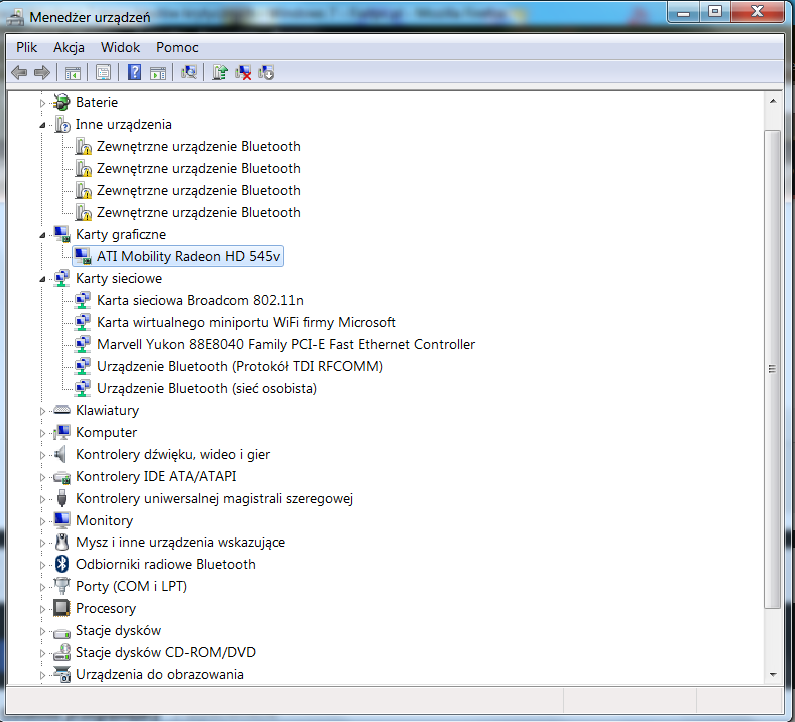The image size is (795, 722).
Task: Click the Stacje dysków drive icon
Action: coord(62,632)
